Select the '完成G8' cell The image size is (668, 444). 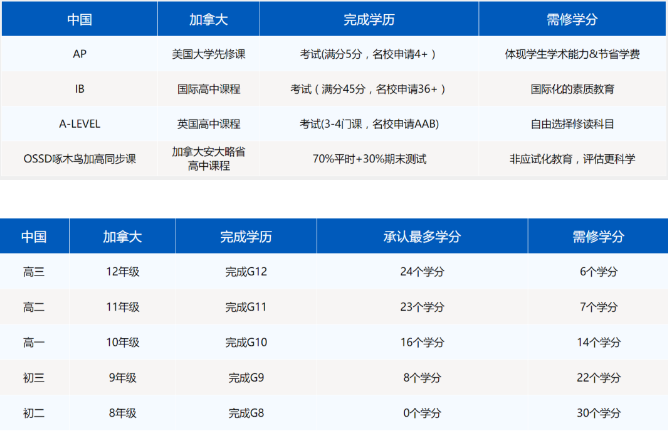point(246,413)
